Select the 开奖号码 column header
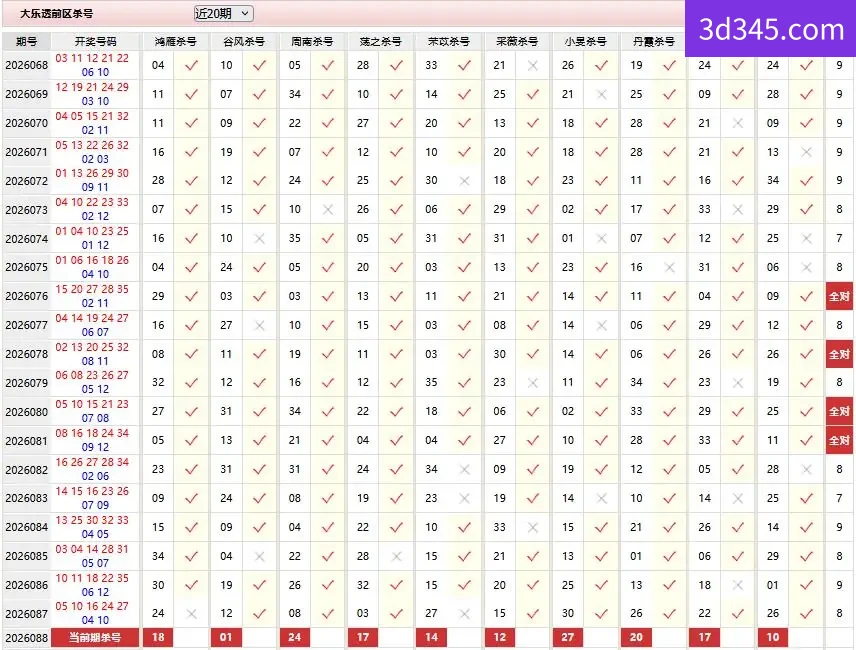Viewport: 856px width, 650px height. [96, 41]
